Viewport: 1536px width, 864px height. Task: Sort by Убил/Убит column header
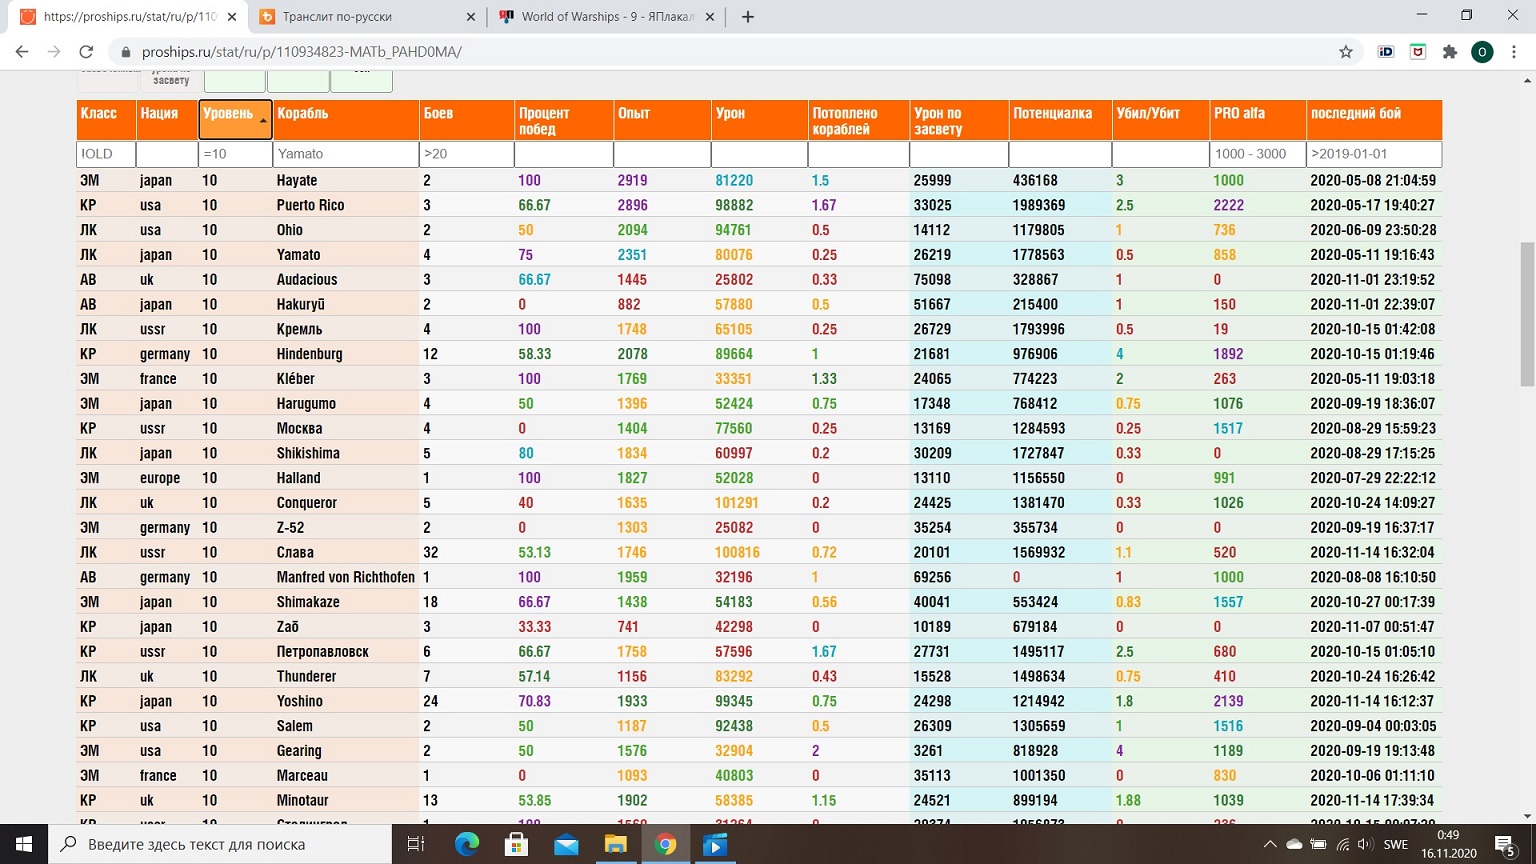click(x=1160, y=120)
